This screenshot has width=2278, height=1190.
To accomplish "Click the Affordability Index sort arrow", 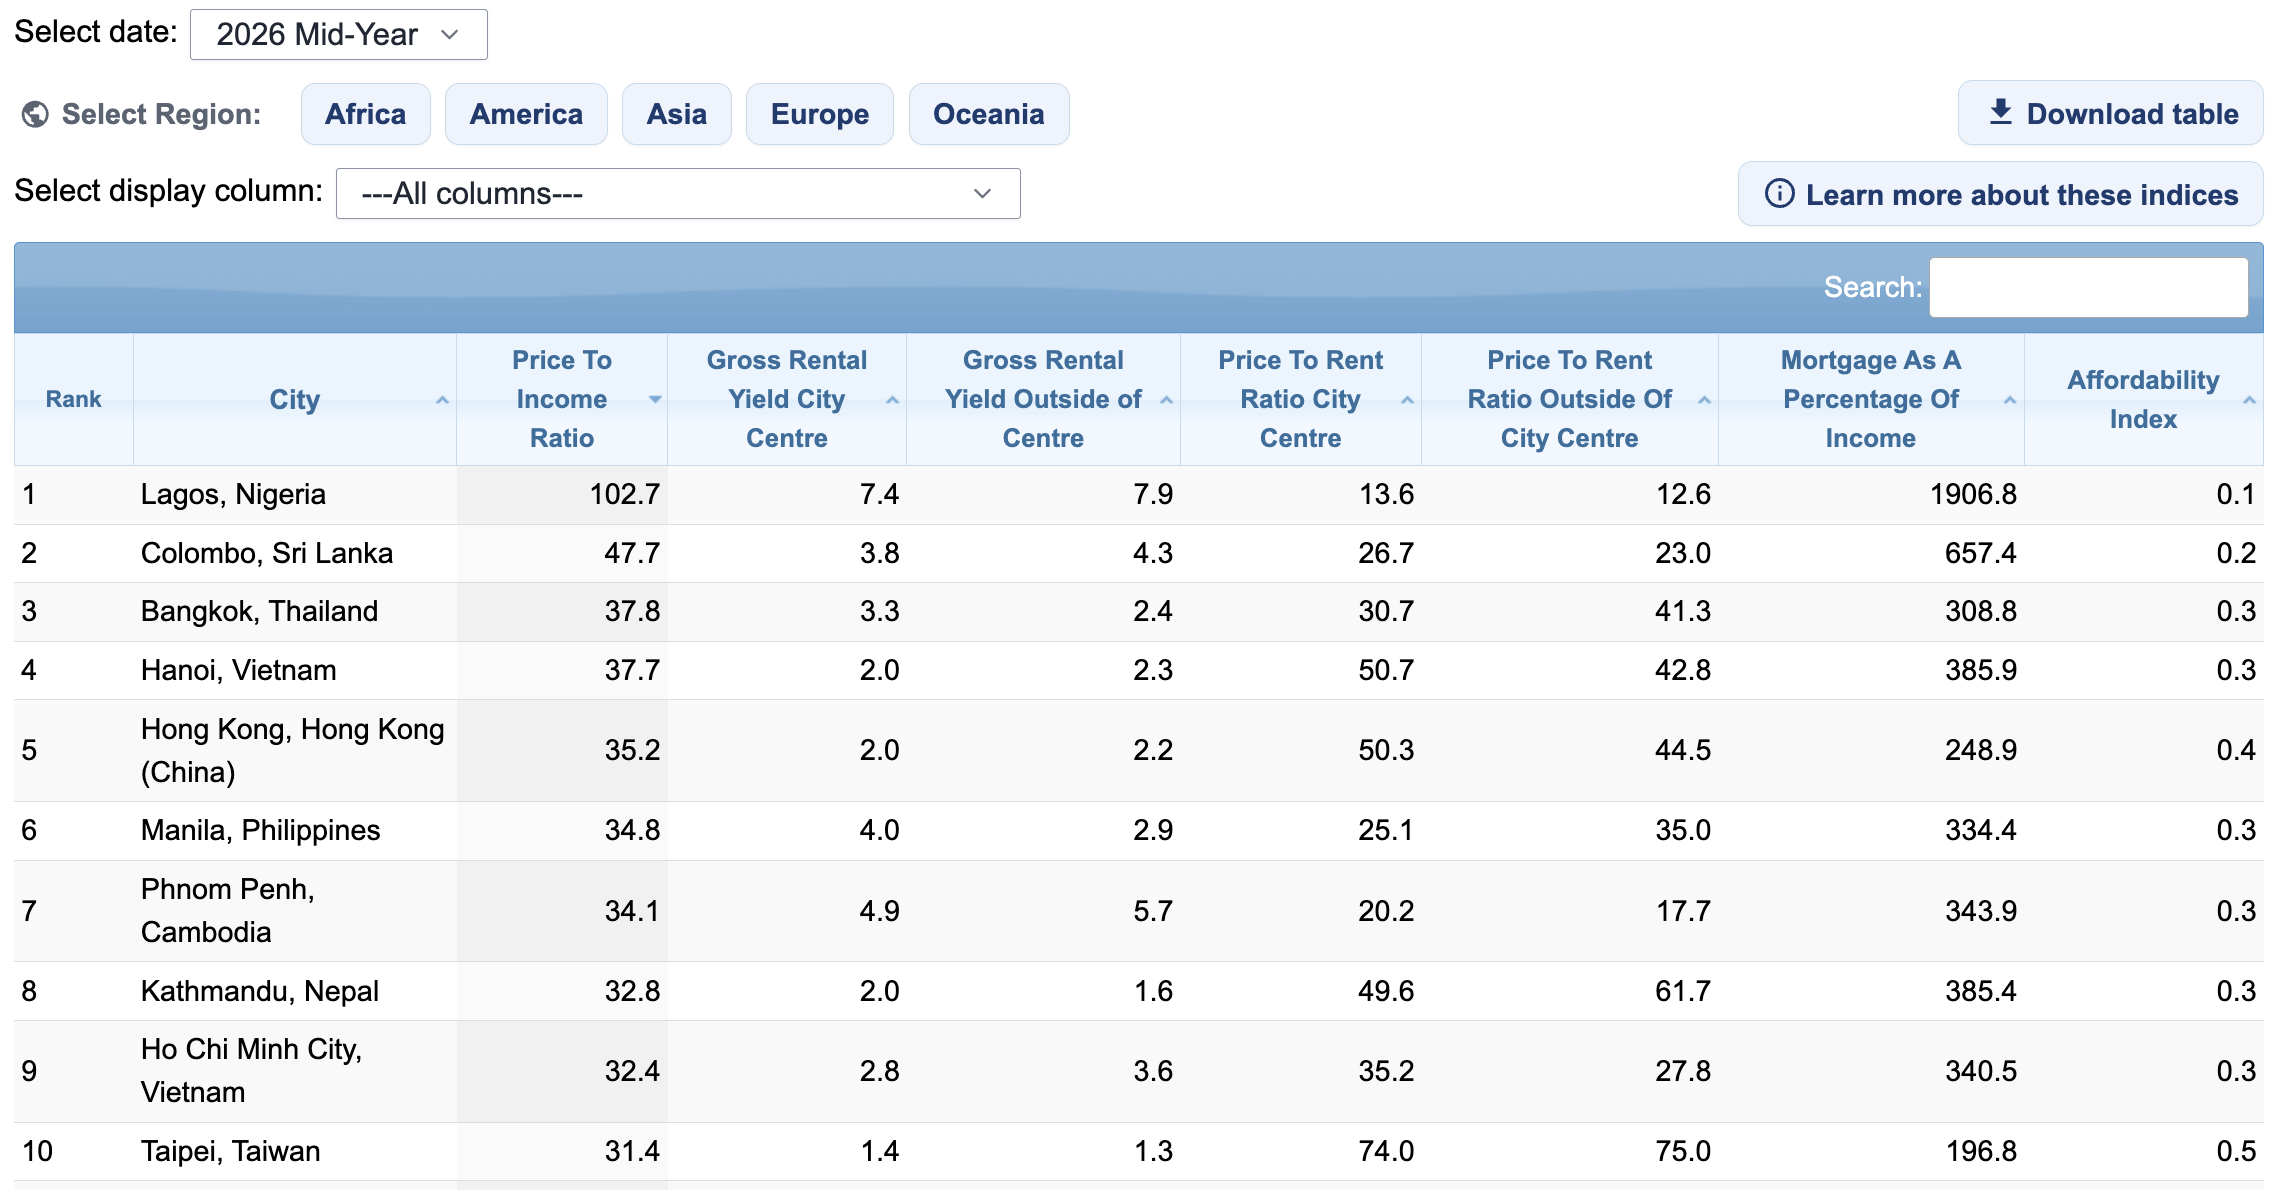I will pyautogui.click(x=2249, y=400).
